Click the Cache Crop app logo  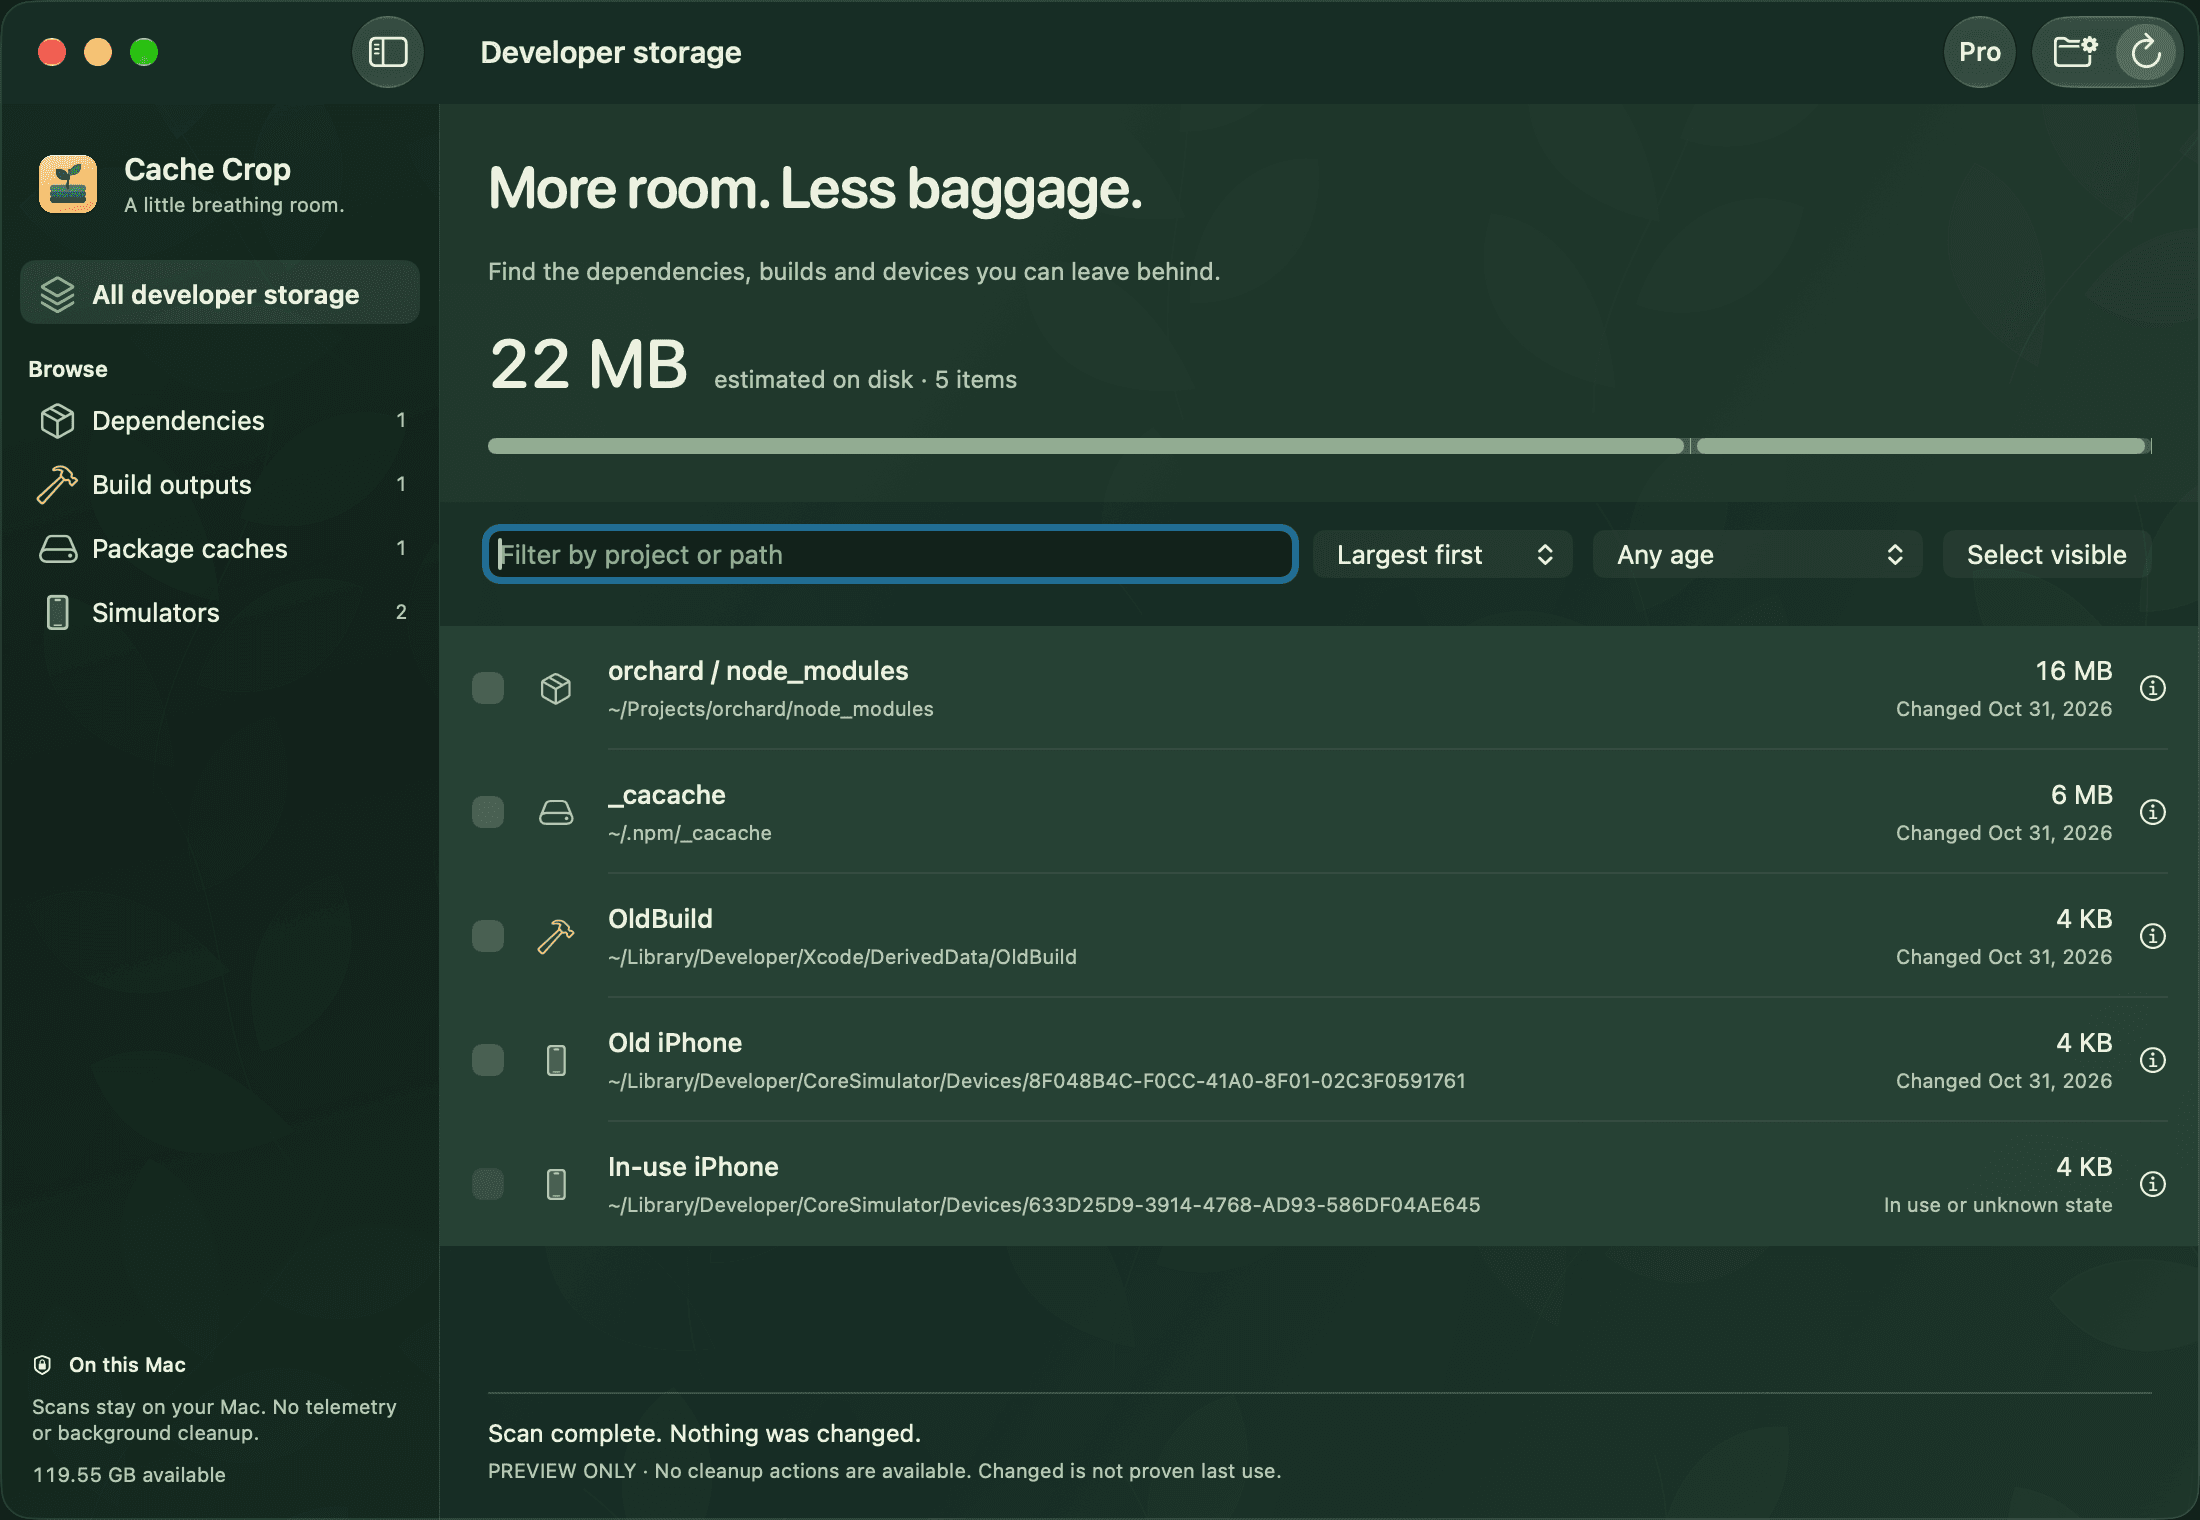tap(68, 184)
